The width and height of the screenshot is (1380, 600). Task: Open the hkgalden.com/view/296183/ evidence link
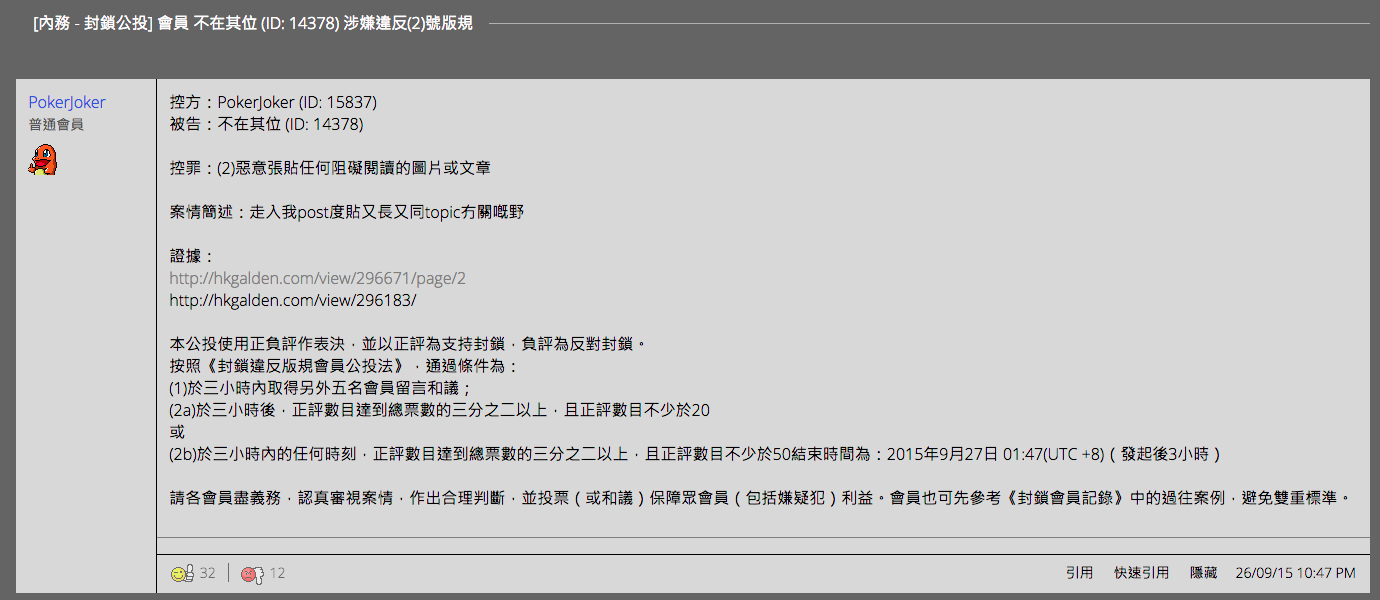(293, 300)
